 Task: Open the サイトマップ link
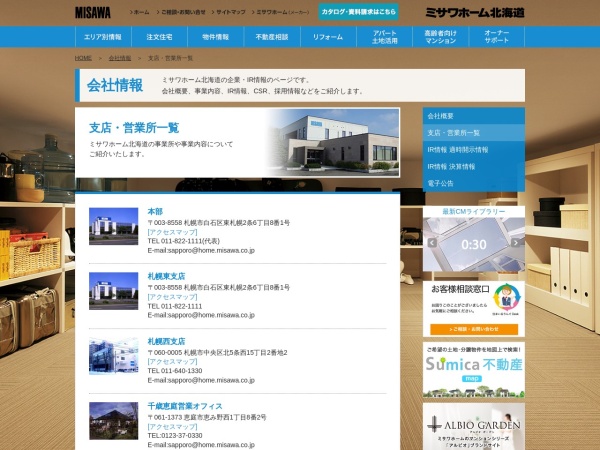pyautogui.click(x=229, y=12)
